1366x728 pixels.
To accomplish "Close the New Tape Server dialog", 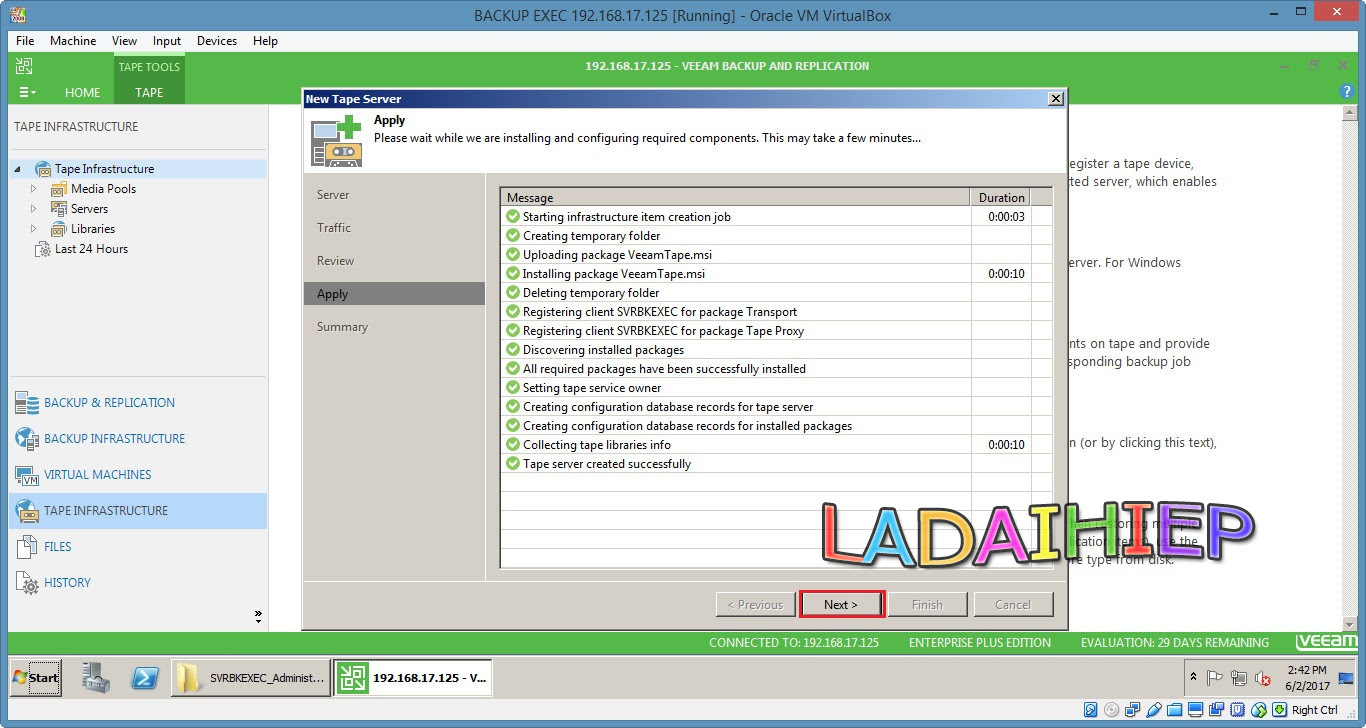I will tap(1056, 98).
